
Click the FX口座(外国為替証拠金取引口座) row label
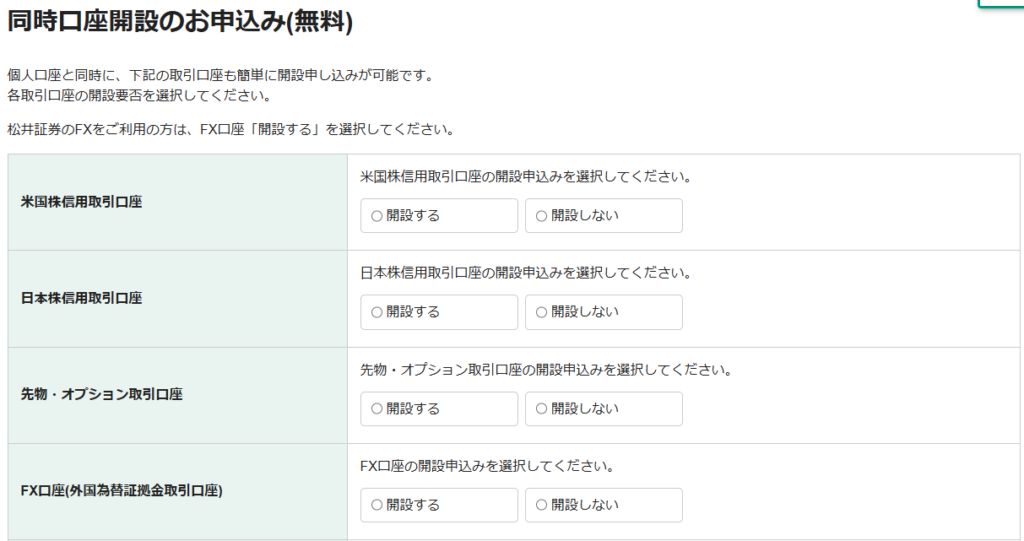tap(121, 491)
